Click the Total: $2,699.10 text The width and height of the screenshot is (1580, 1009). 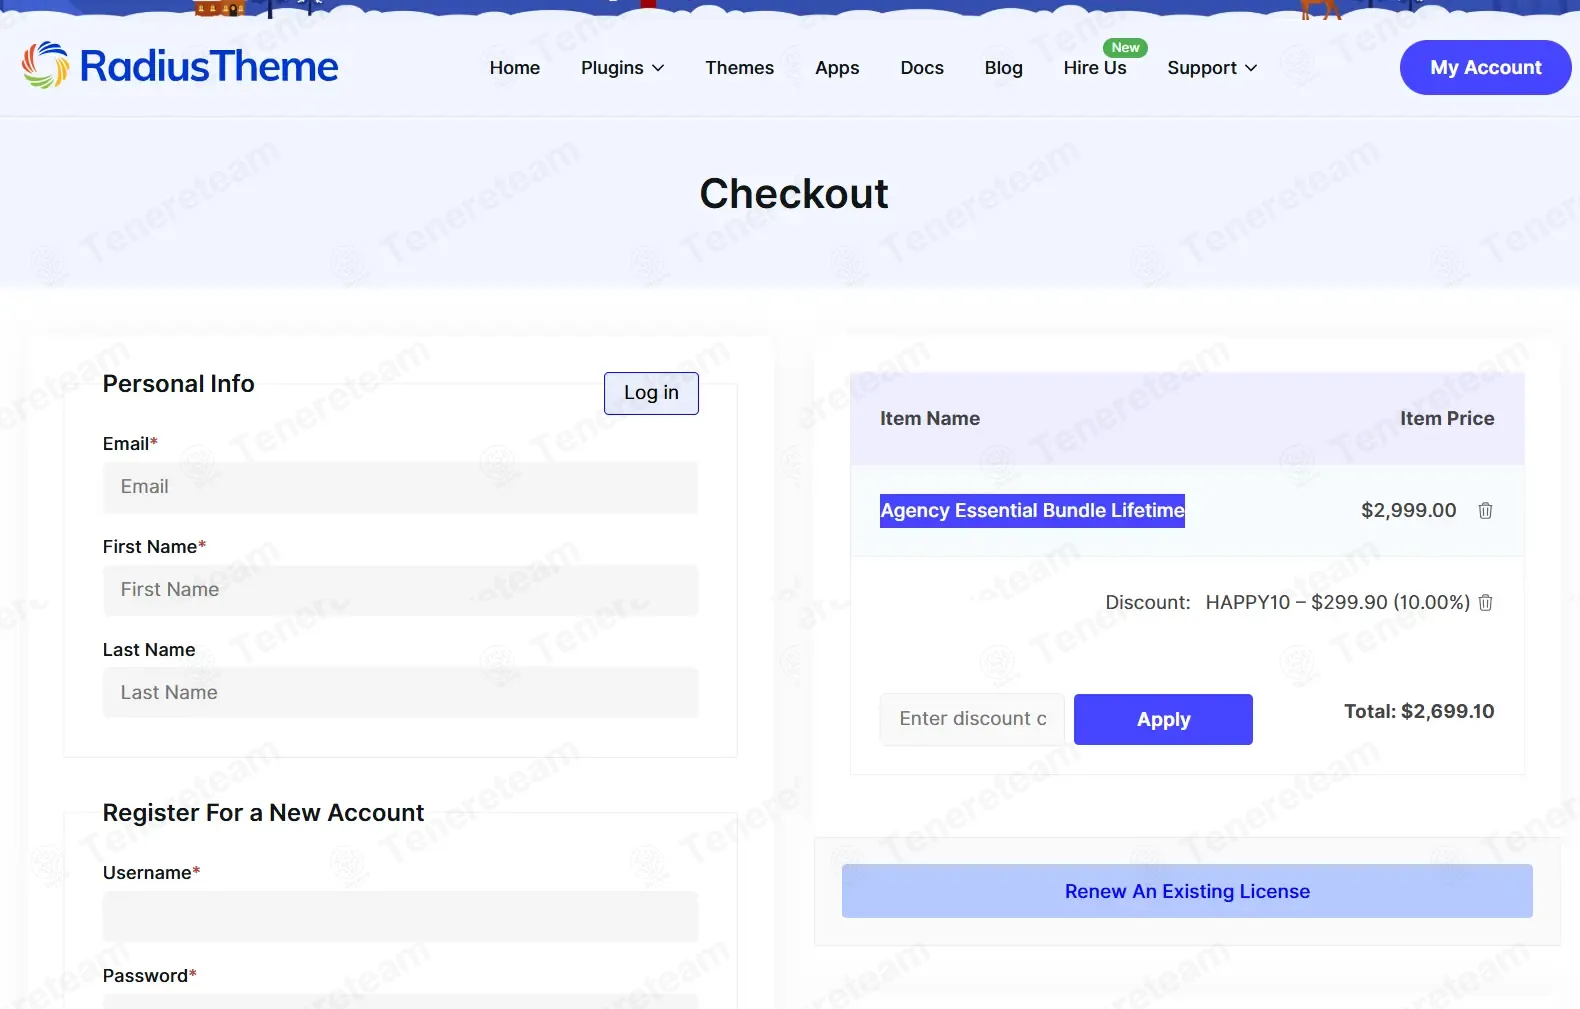(1419, 712)
